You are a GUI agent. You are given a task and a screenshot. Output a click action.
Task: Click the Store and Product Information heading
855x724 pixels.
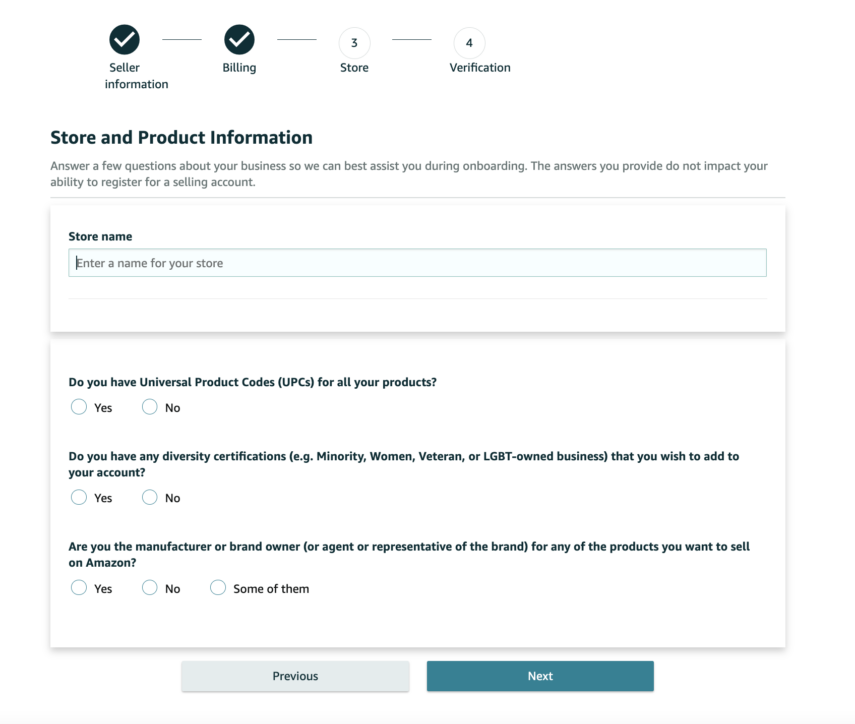(182, 137)
